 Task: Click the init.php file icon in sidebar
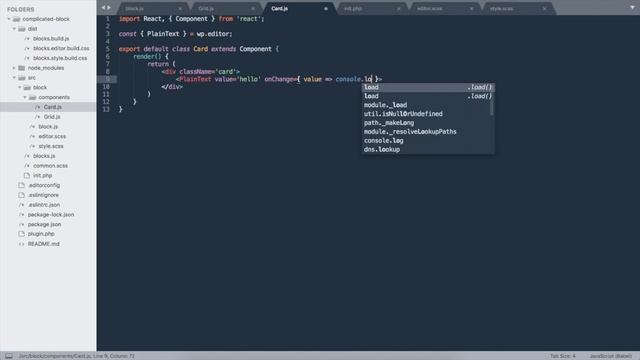pyautogui.click(x=27, y=176)
